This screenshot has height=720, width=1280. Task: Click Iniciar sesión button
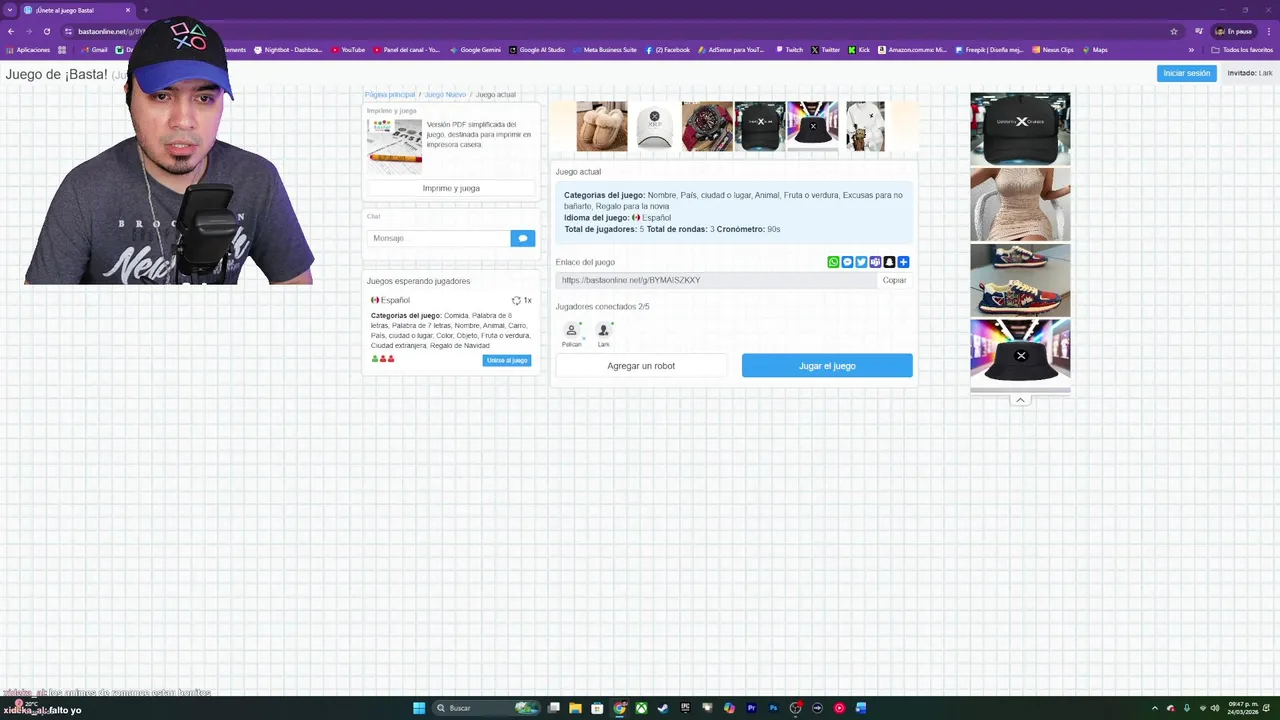1187,73
